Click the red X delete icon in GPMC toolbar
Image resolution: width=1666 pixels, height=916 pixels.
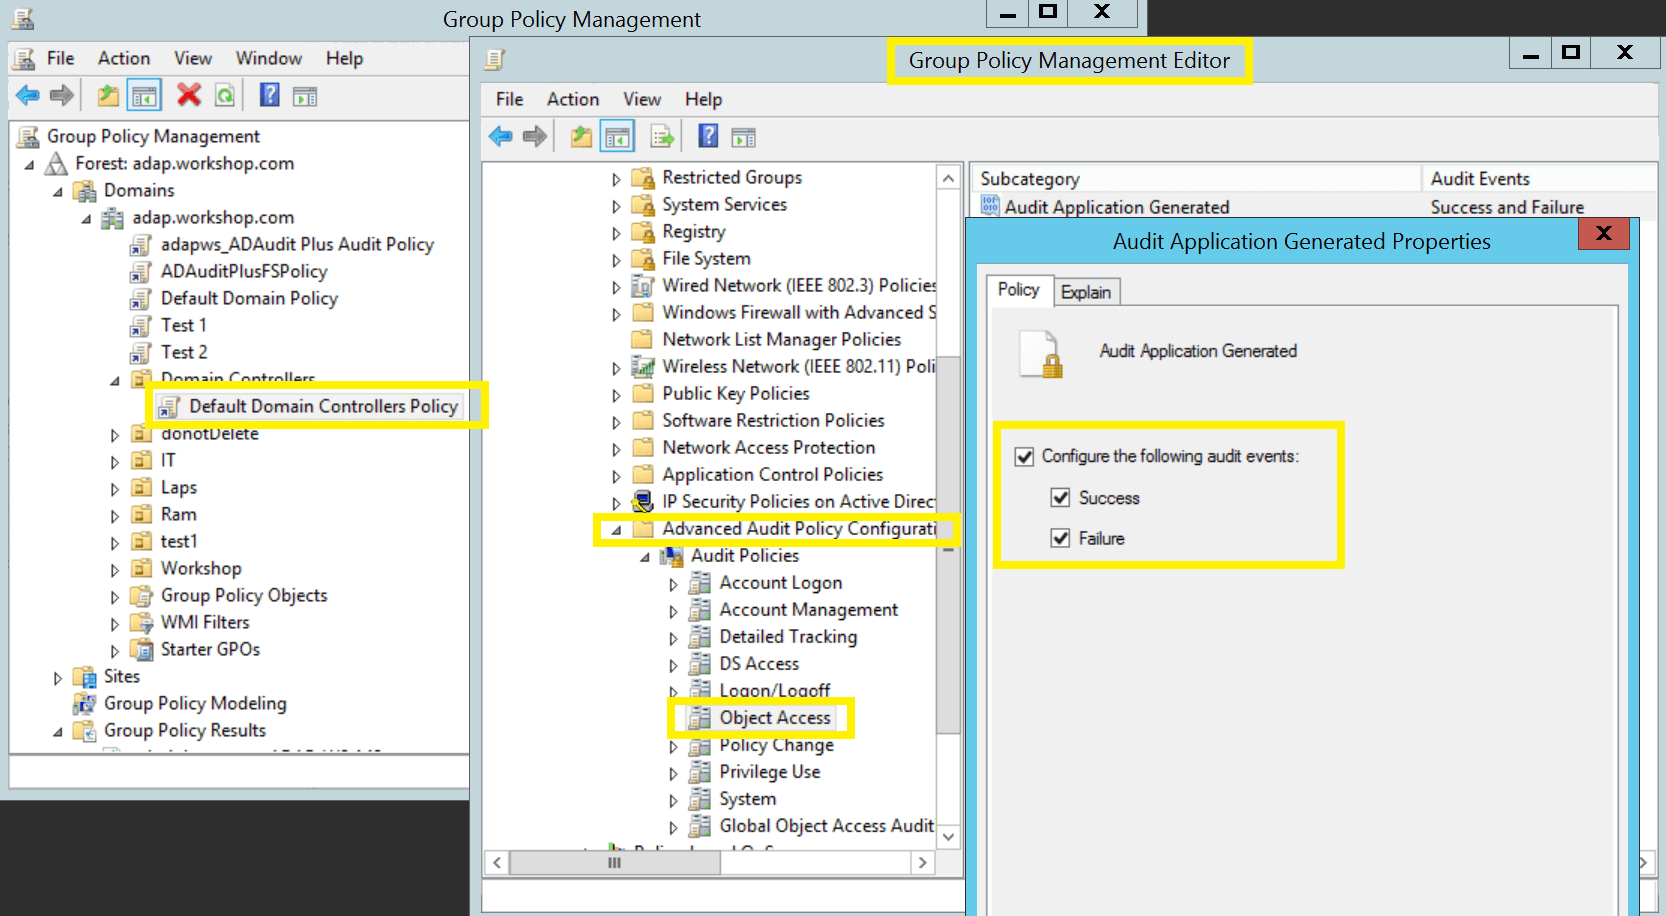point(188,95)
